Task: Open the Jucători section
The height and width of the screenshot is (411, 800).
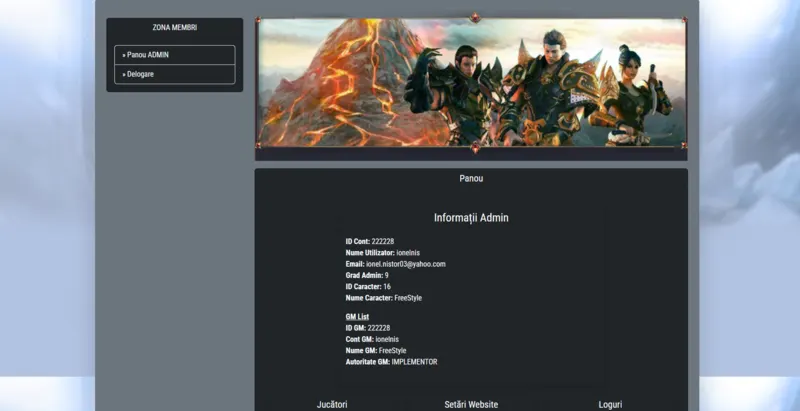Action: point(332,404)
